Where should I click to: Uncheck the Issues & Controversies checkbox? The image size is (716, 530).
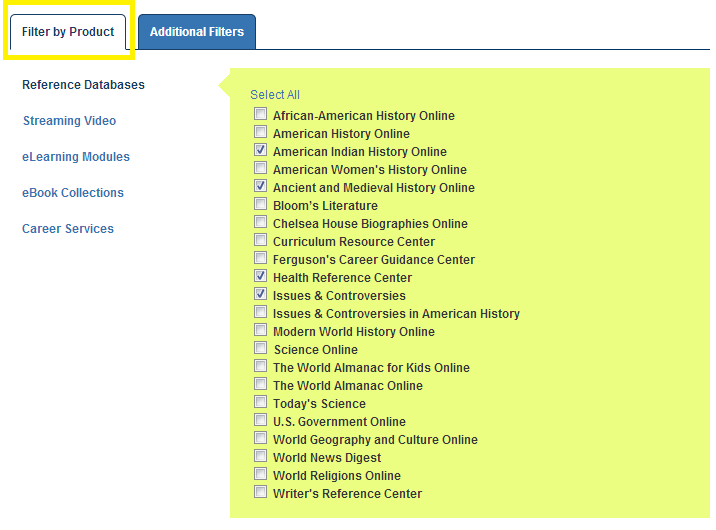pyautogui.click(x=260, y=294)
